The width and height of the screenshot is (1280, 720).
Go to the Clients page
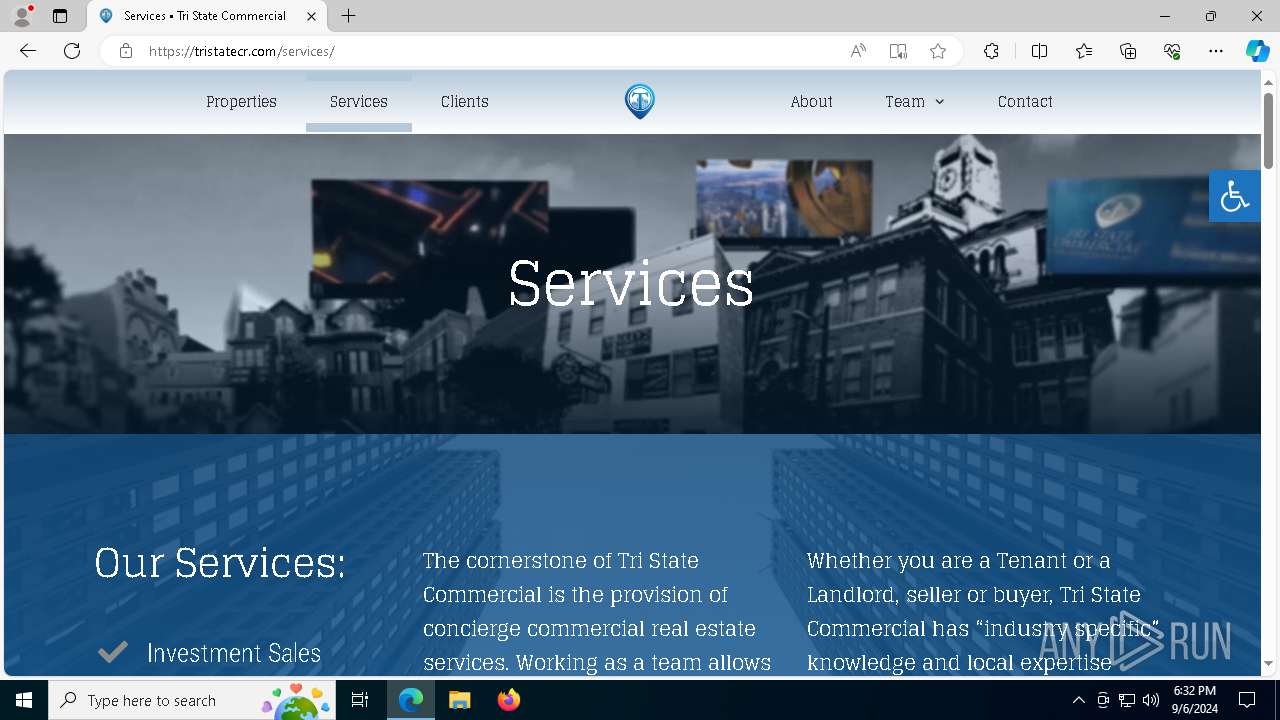(x=465, y=102)
